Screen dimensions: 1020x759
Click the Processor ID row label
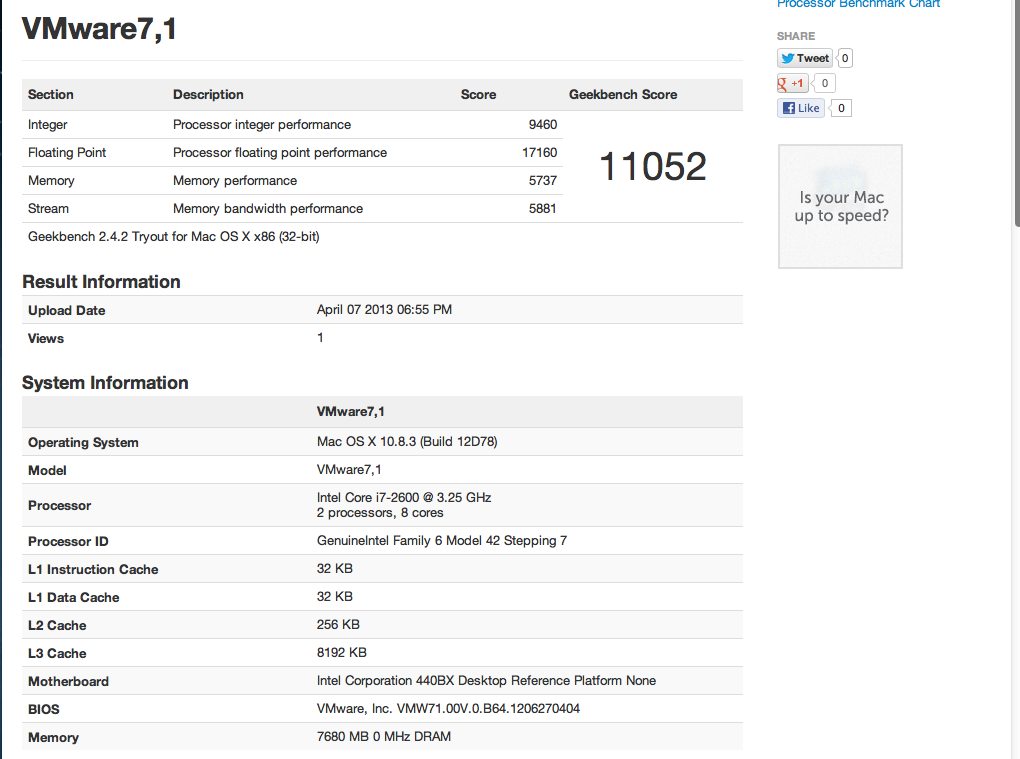68,541
